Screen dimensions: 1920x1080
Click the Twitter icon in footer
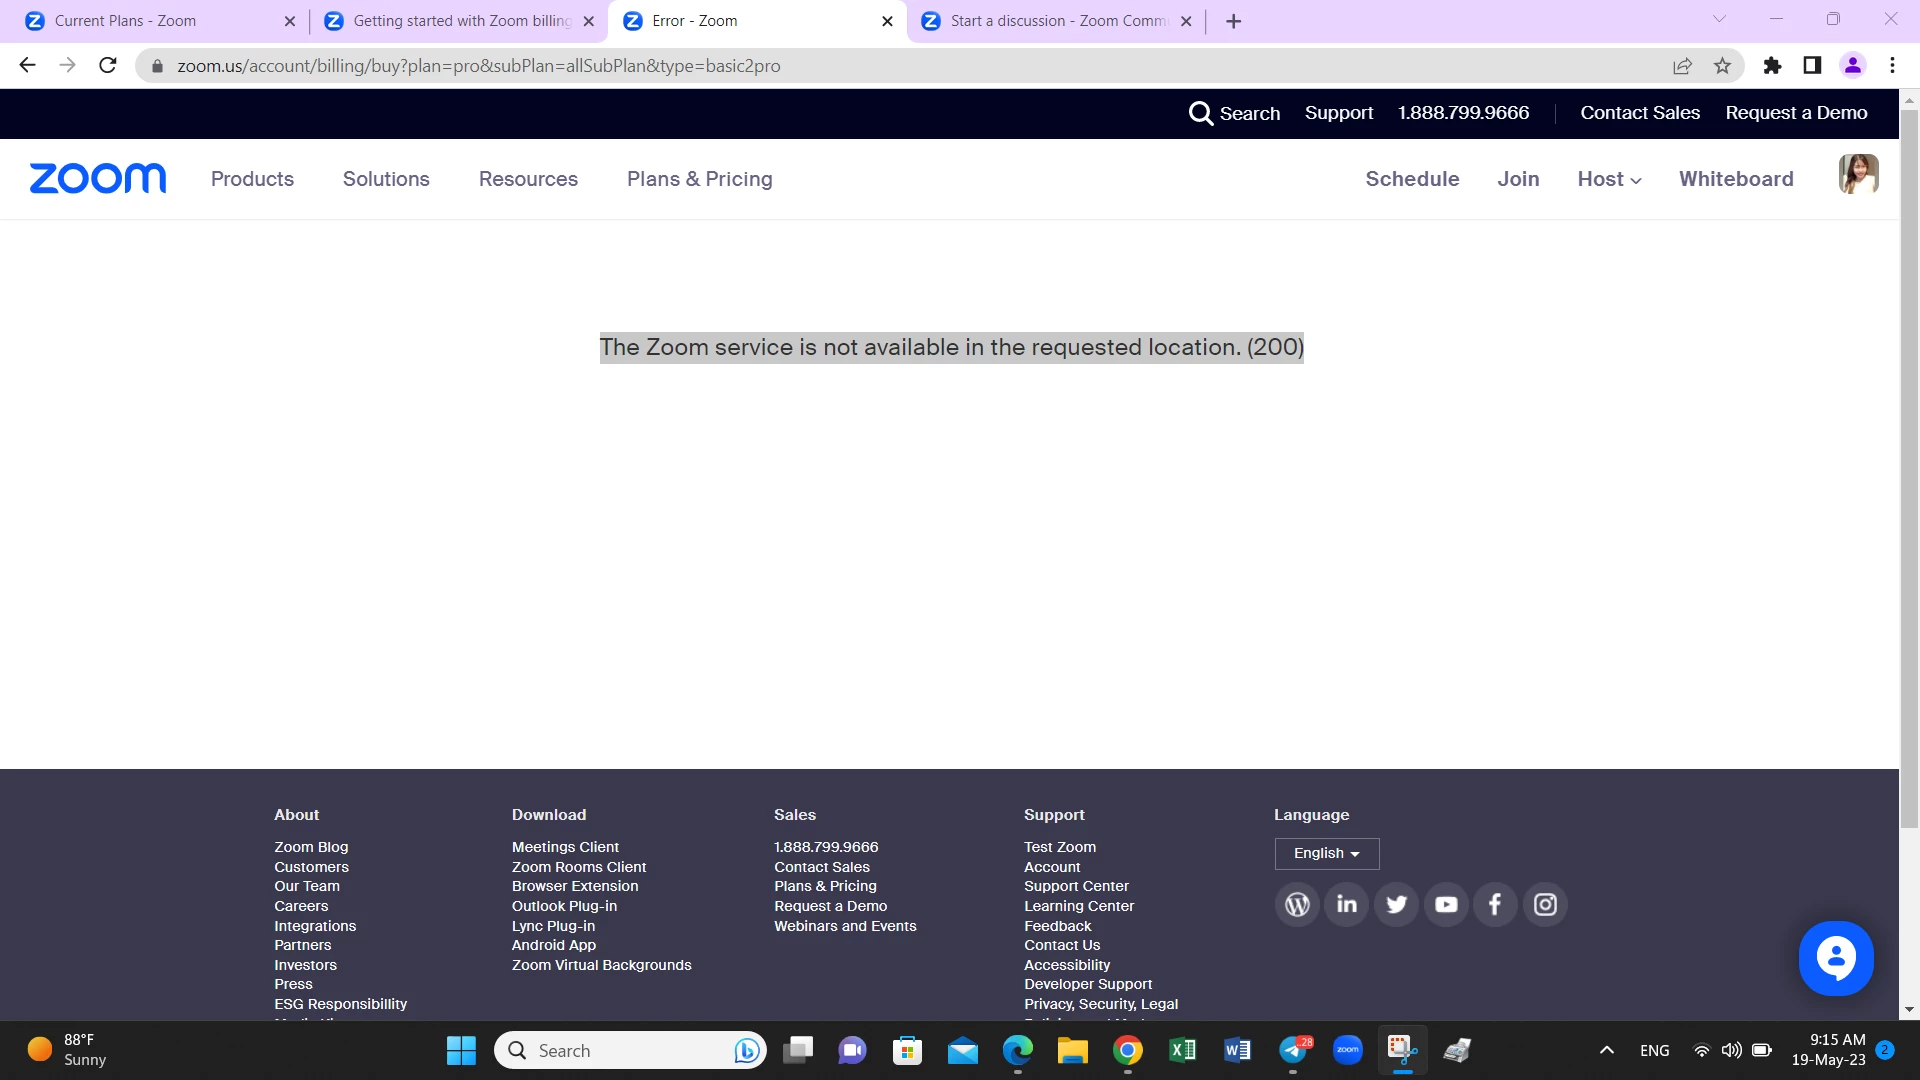(x=1396, y=905)
